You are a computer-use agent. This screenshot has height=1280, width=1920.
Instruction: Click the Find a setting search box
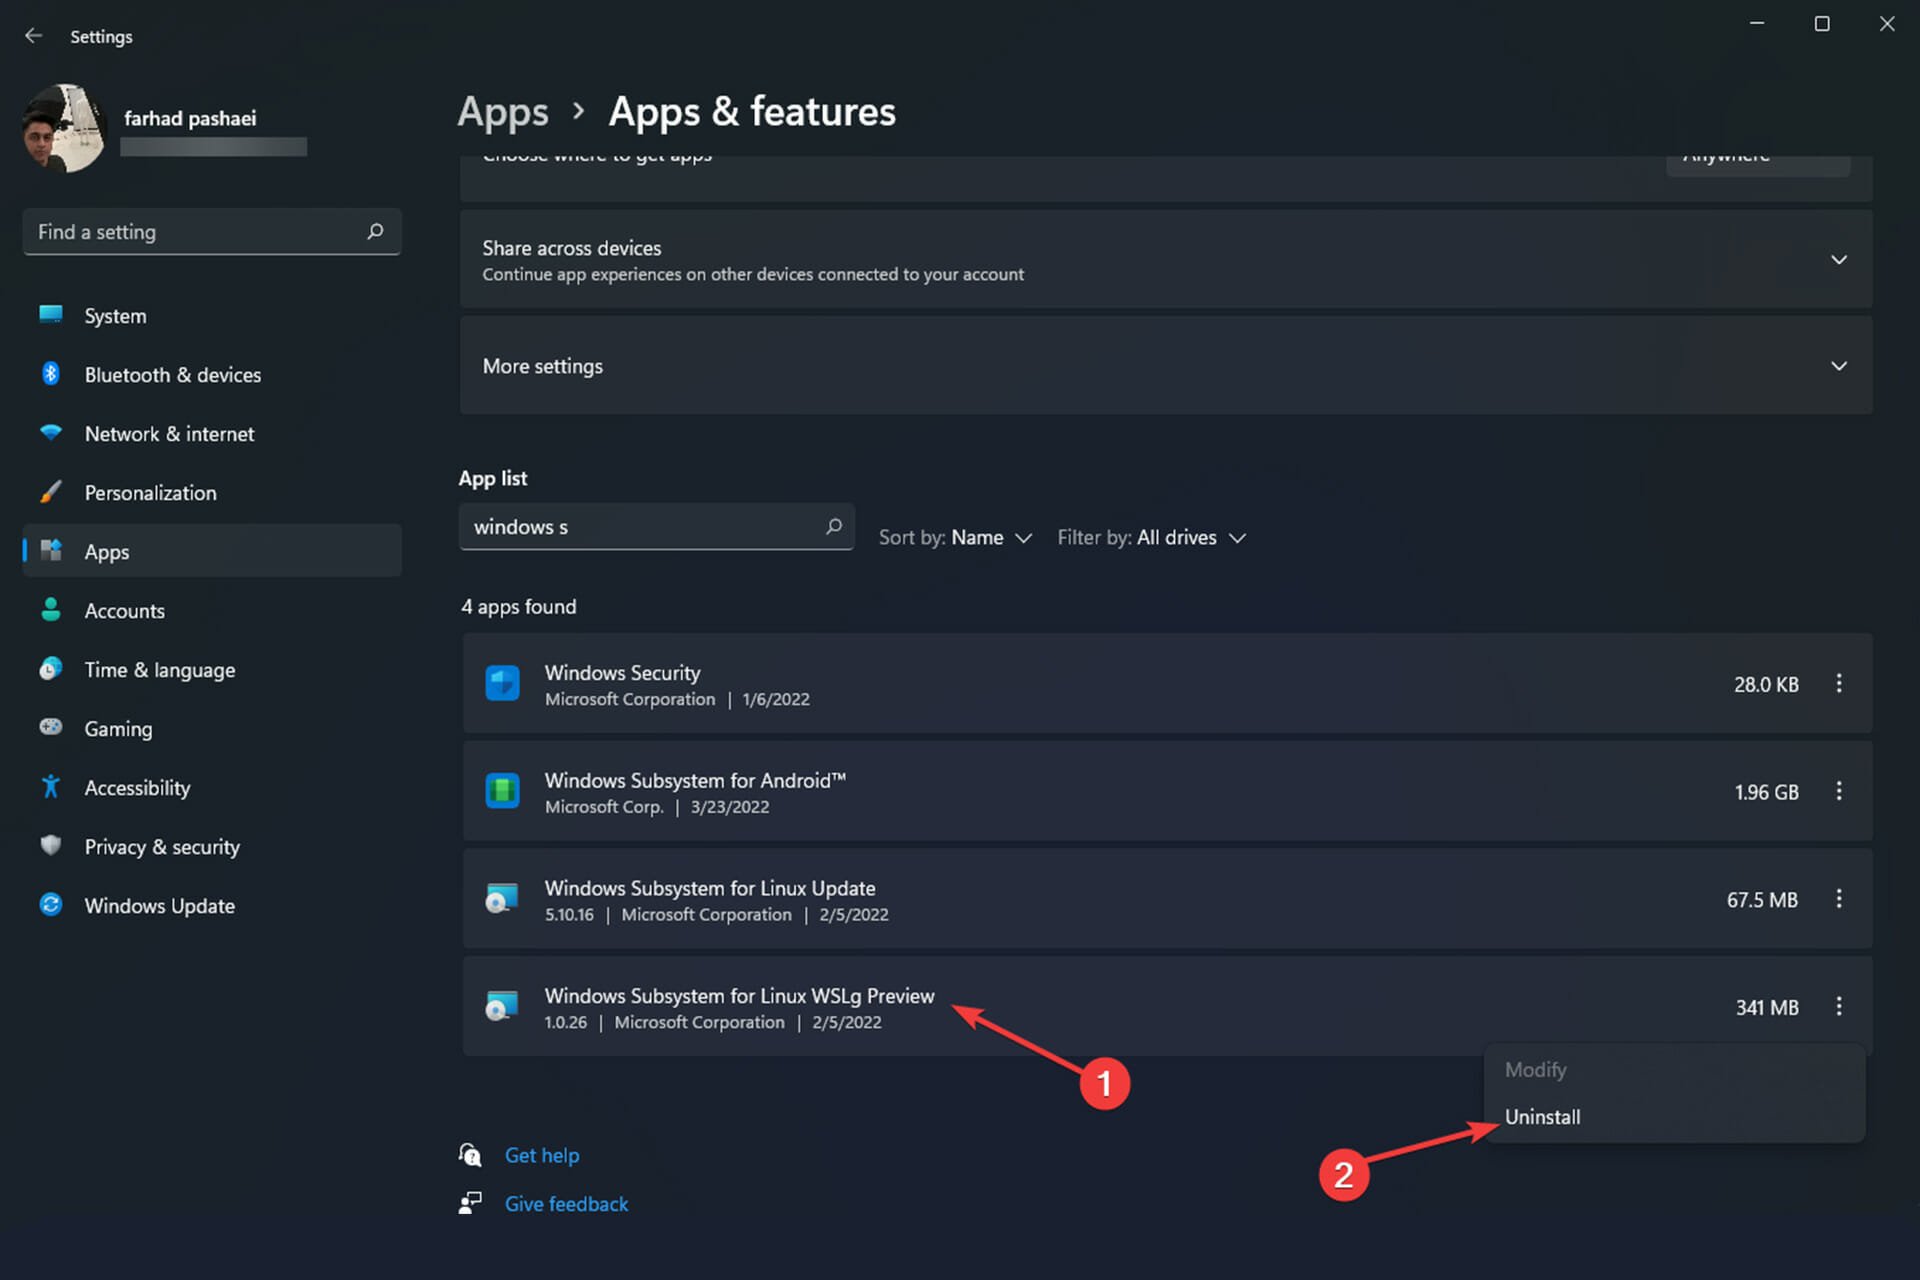click(212, 232)
